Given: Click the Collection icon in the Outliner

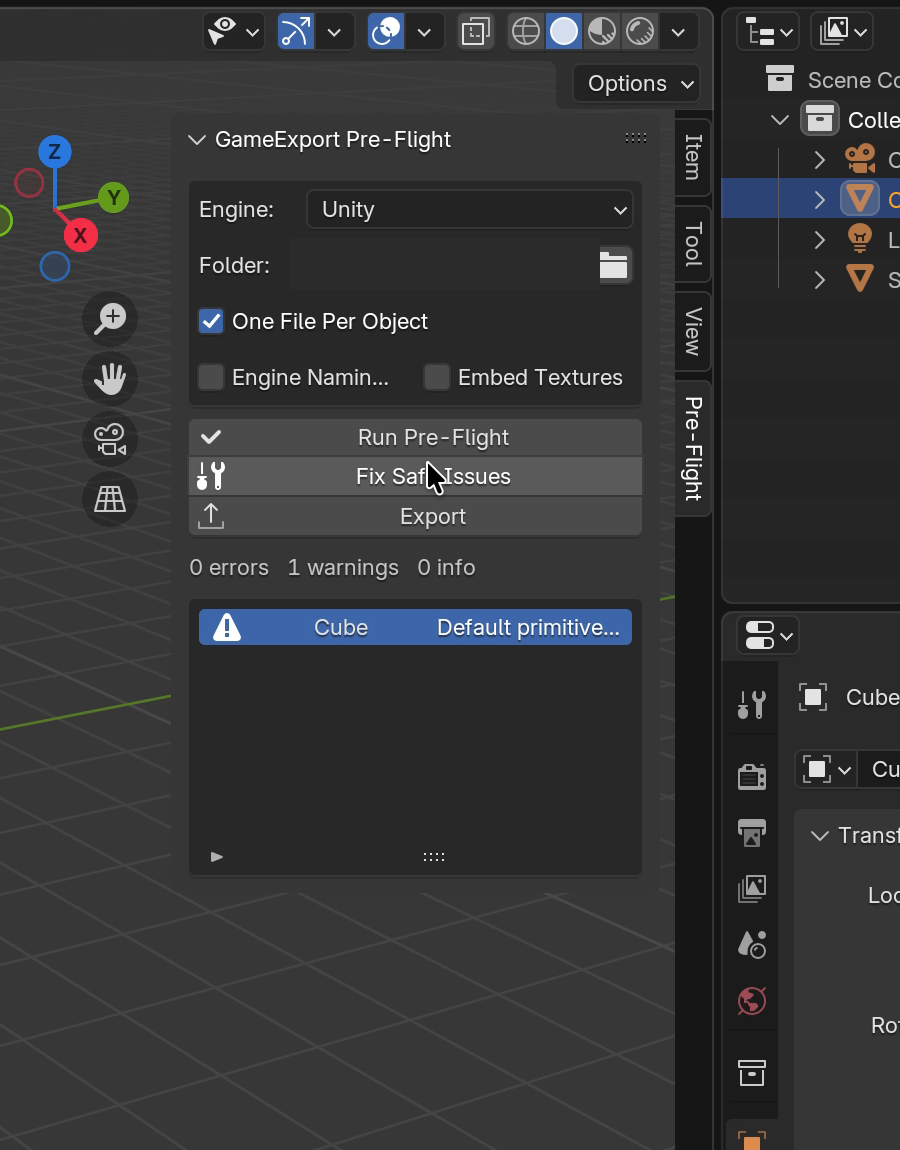Looking at the screenshot, I should tap(819, 119).
